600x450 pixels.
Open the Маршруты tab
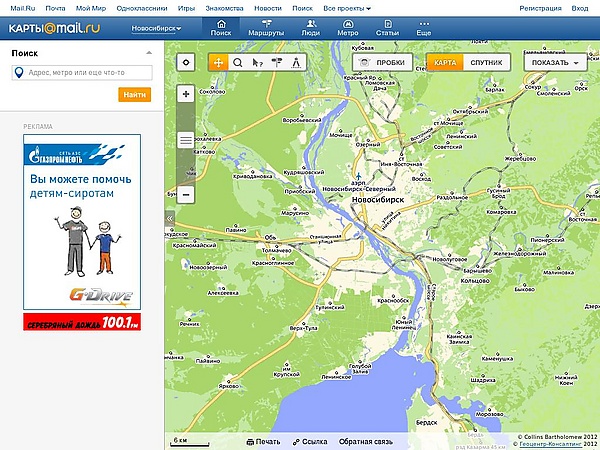click(x=267, y=28)
